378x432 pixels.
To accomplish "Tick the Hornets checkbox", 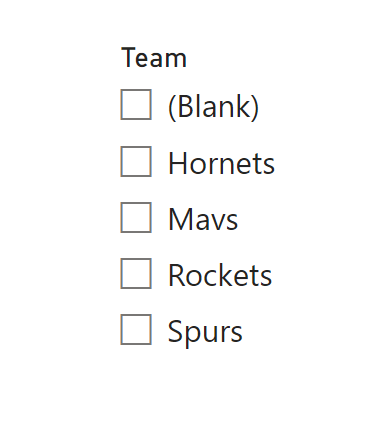I will pos(136,161).
